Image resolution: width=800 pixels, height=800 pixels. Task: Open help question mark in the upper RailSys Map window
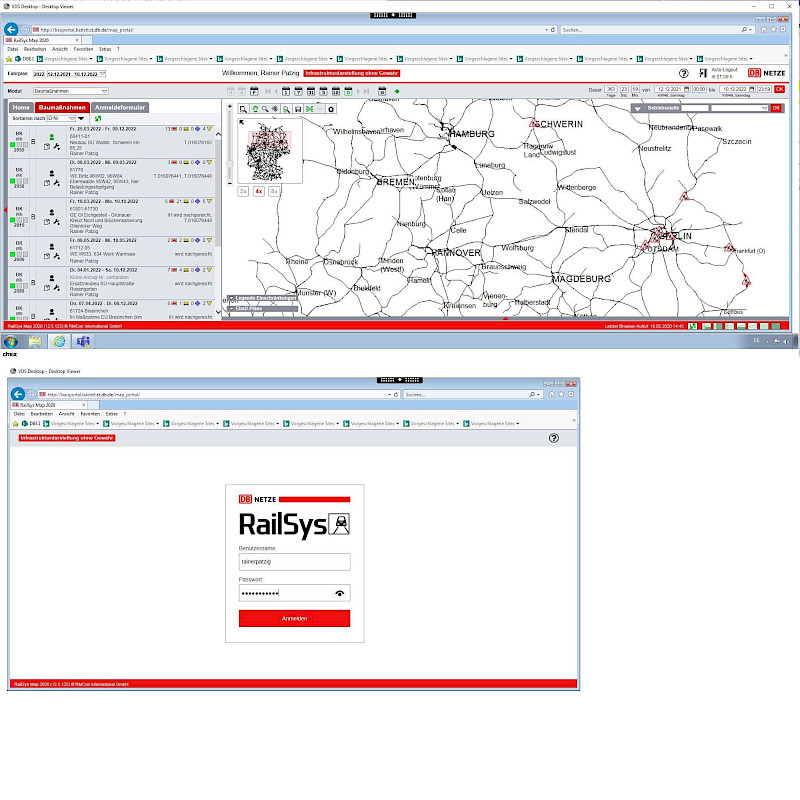point(684,73)
